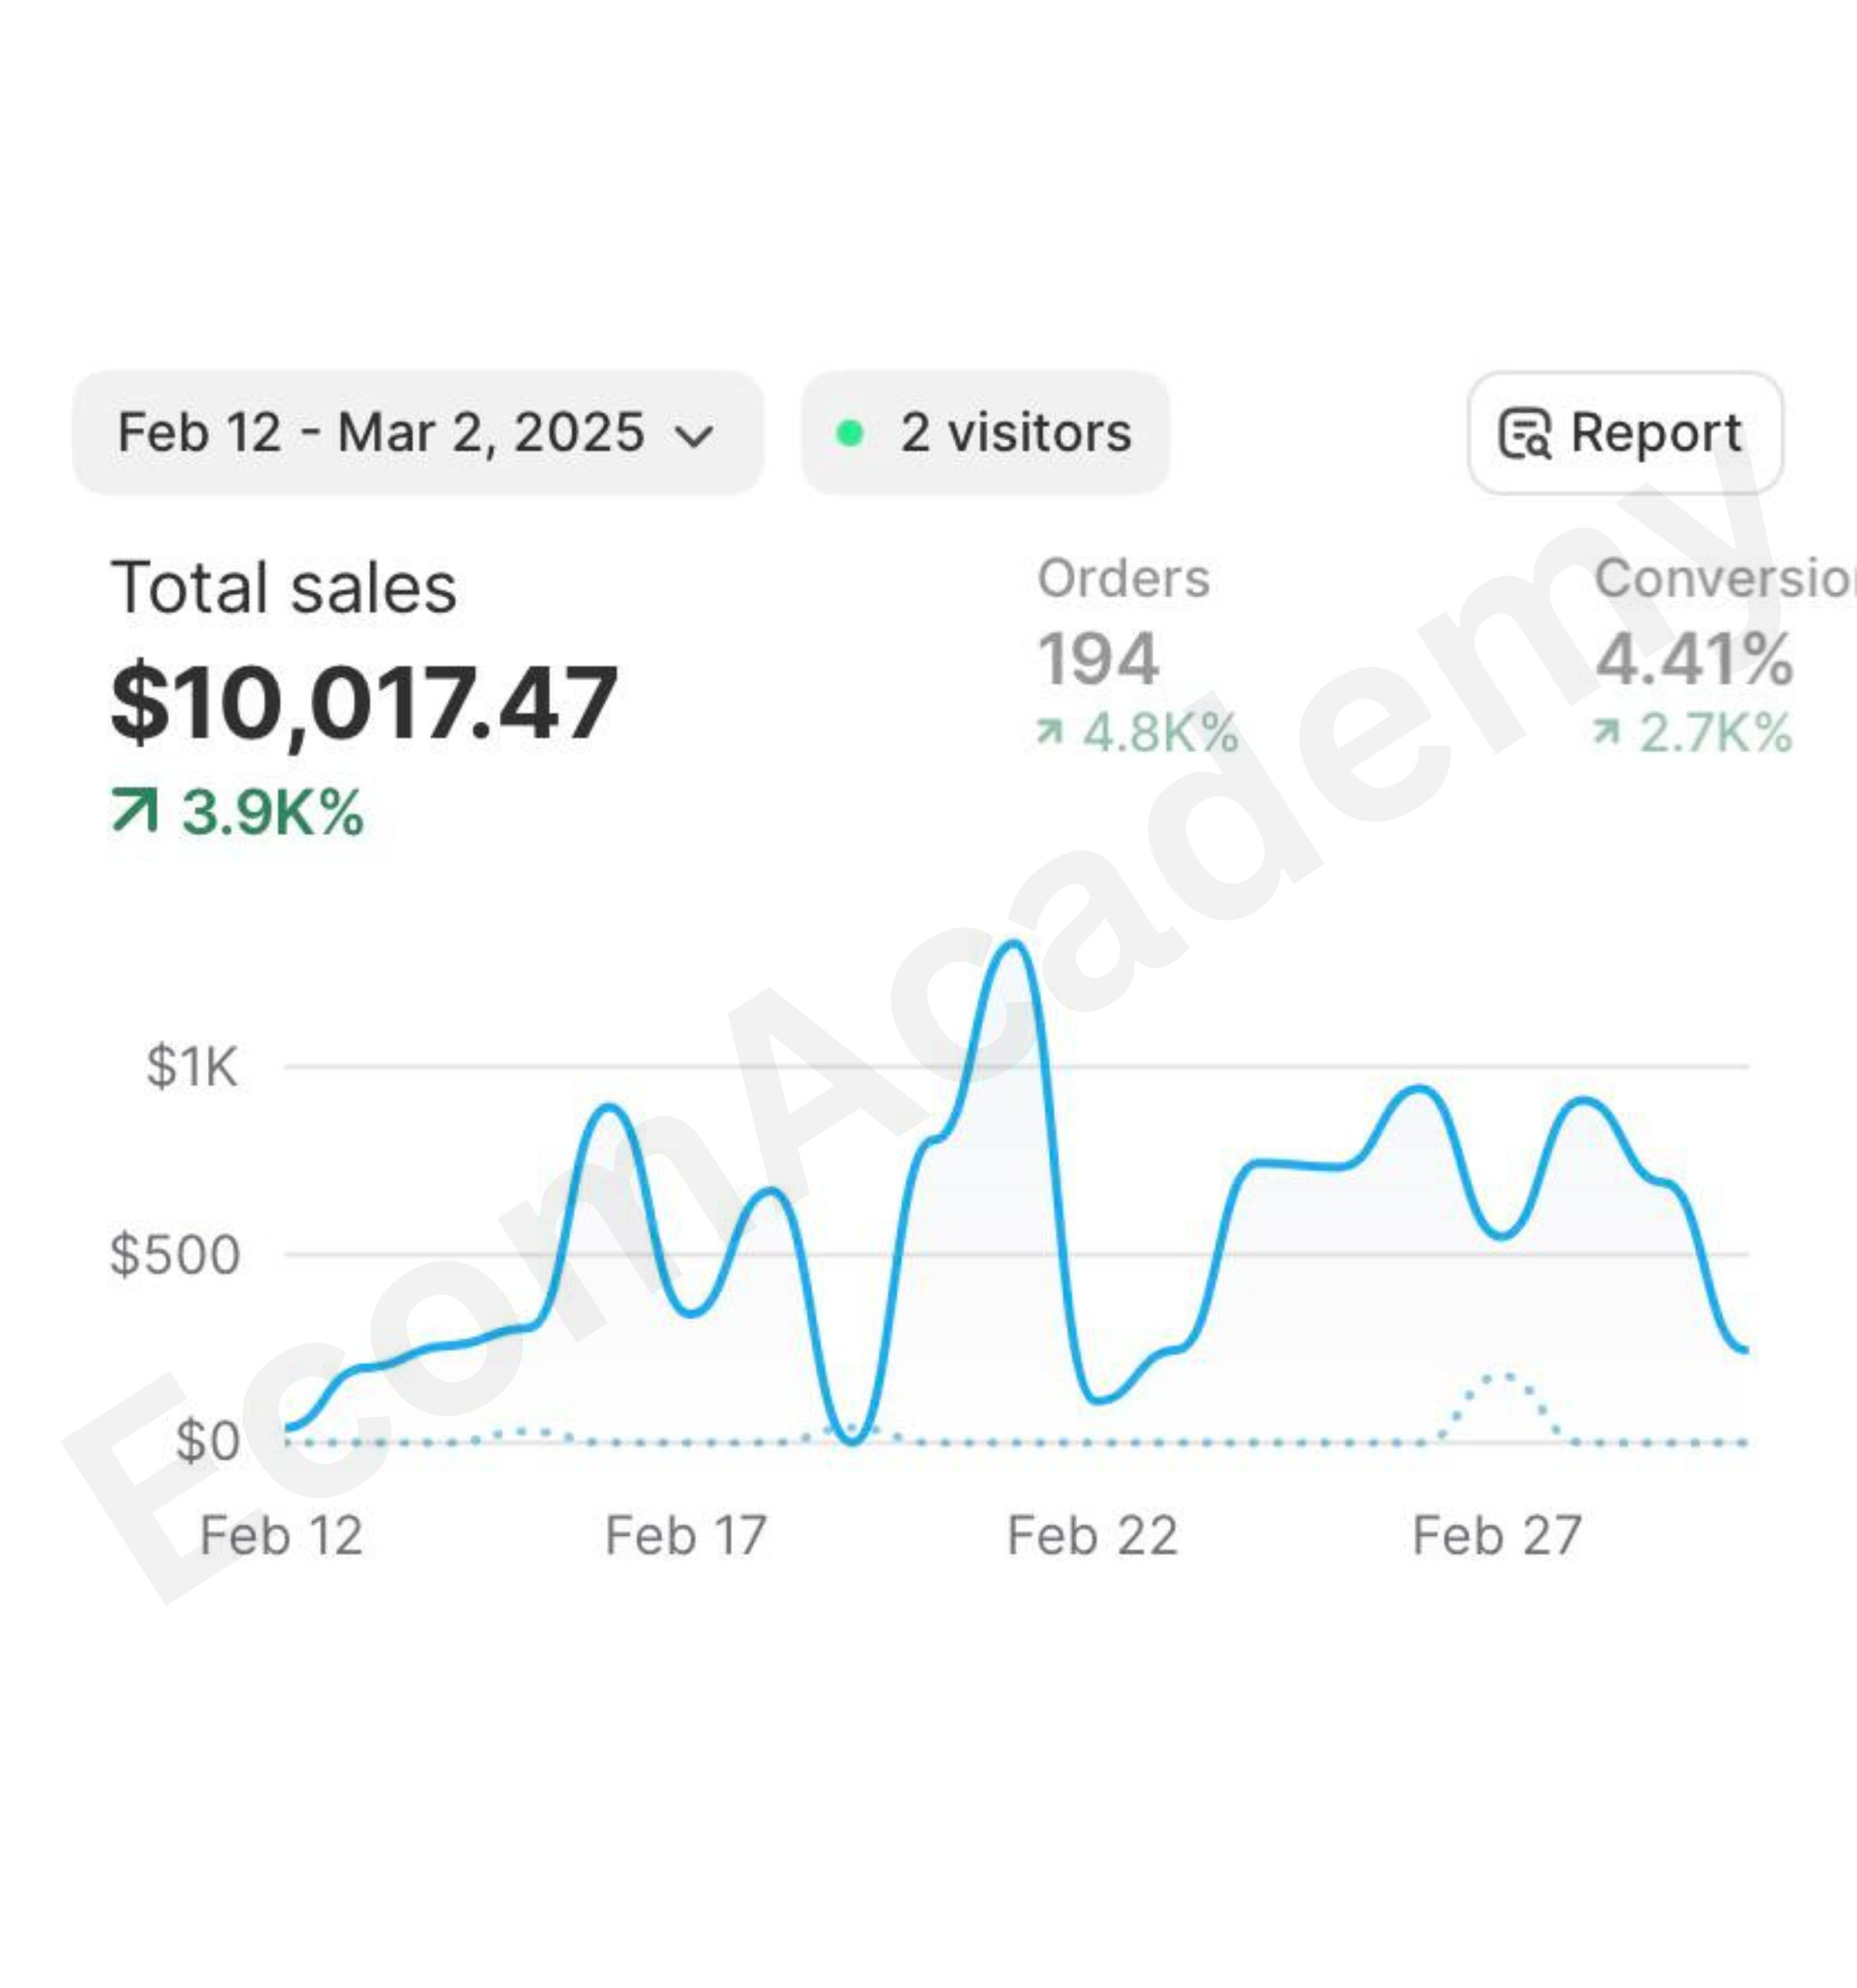The image size is (1857, 1988).
Task: Click the 4.41% conversion value
Action: pos(1694,659)
